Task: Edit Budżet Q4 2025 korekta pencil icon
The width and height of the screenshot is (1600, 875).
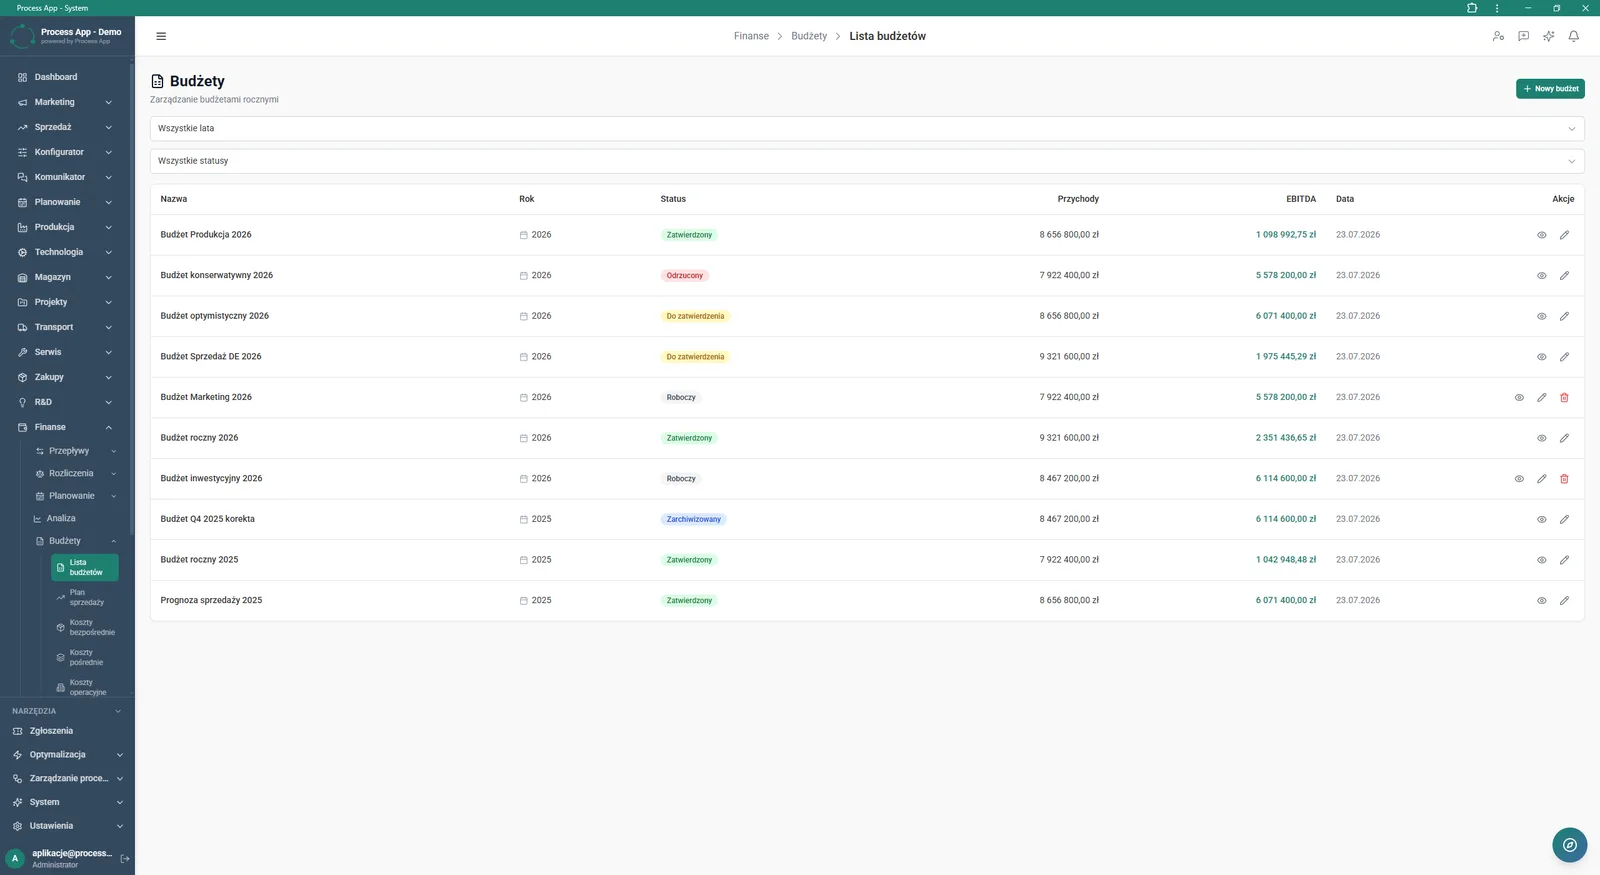Action: click(x=1564, y=519)
